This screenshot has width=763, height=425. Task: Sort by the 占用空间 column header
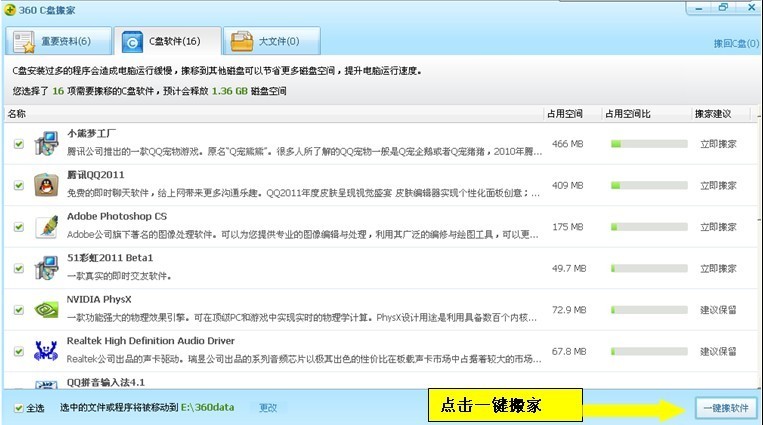(x=564, y=114)
